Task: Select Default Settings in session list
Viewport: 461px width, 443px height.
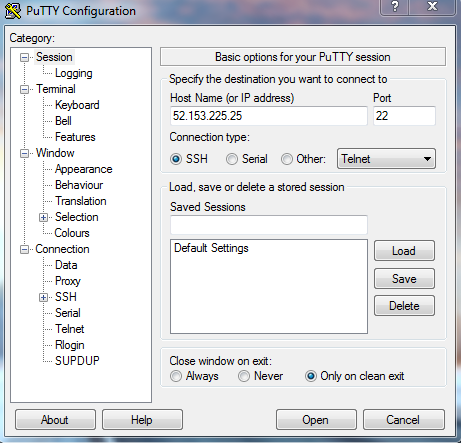Action: [x=211, y=248]
